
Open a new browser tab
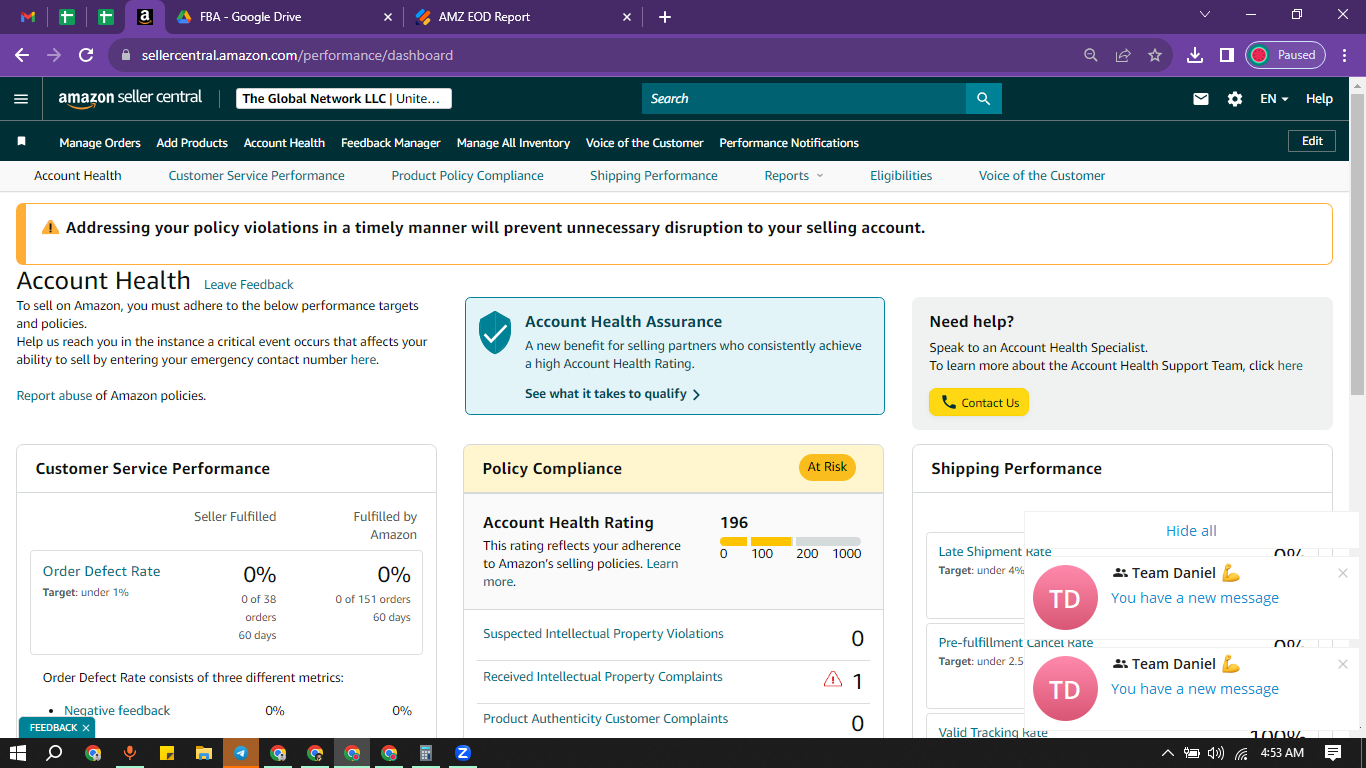665,17
